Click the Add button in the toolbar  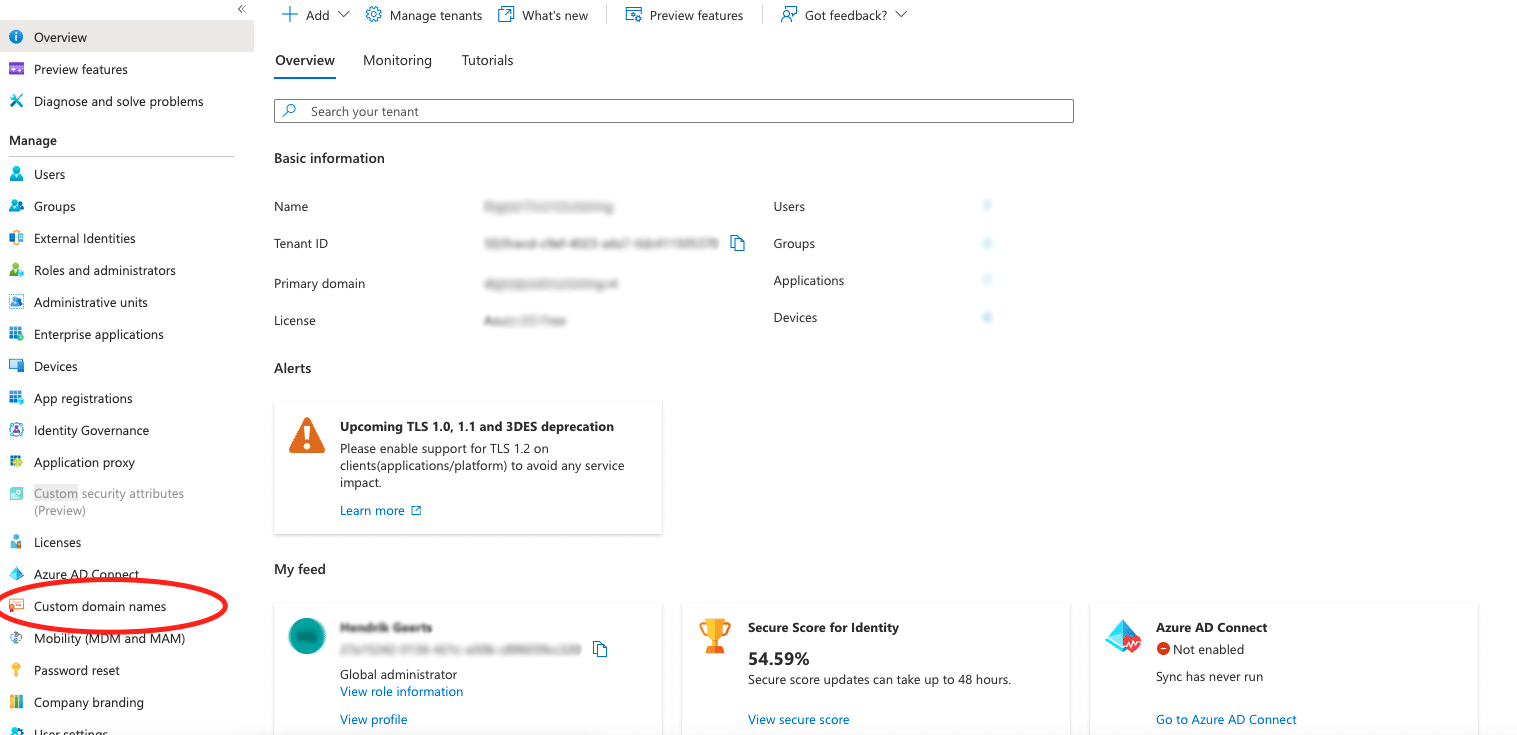(x=306, y=15)
